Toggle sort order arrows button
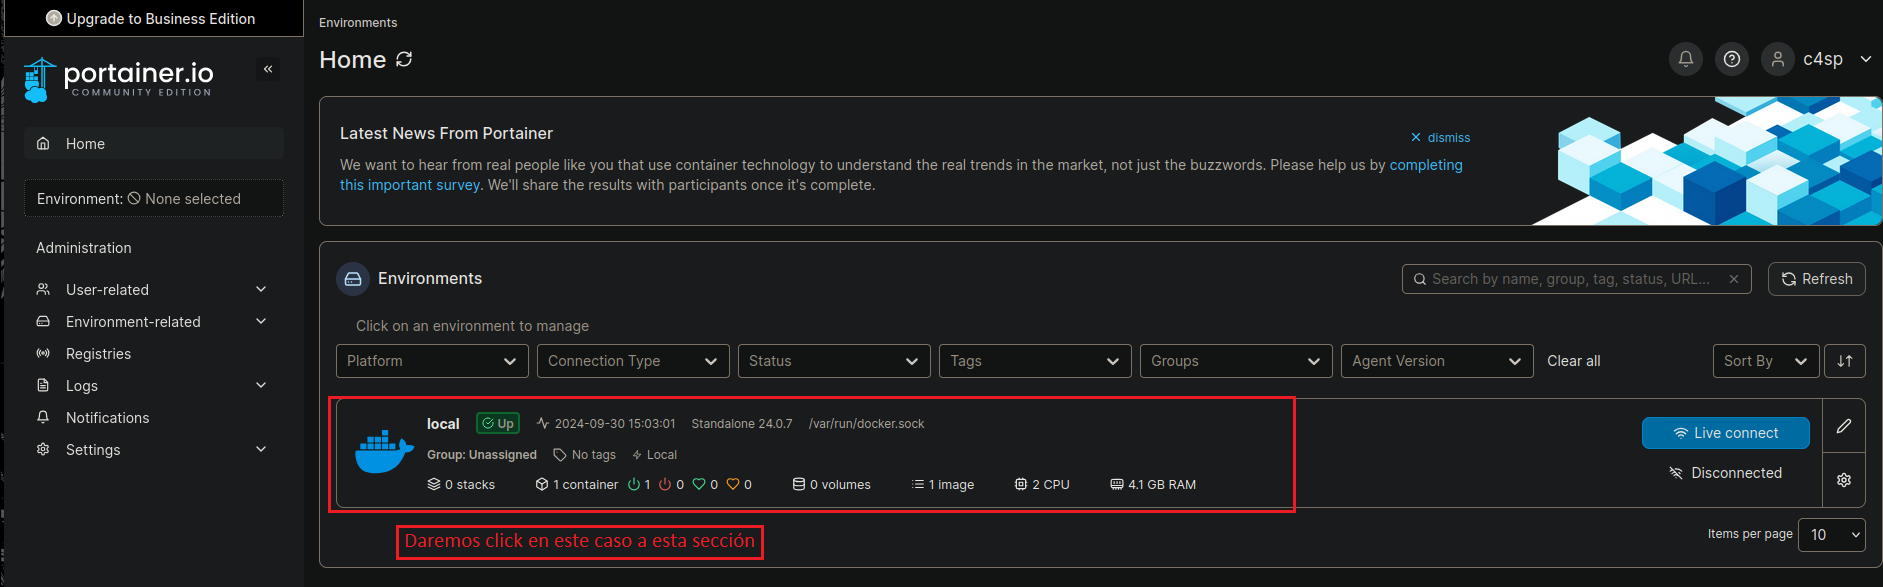The width and height of the screenshot is (1883, 587). (x=1845, y=361)
